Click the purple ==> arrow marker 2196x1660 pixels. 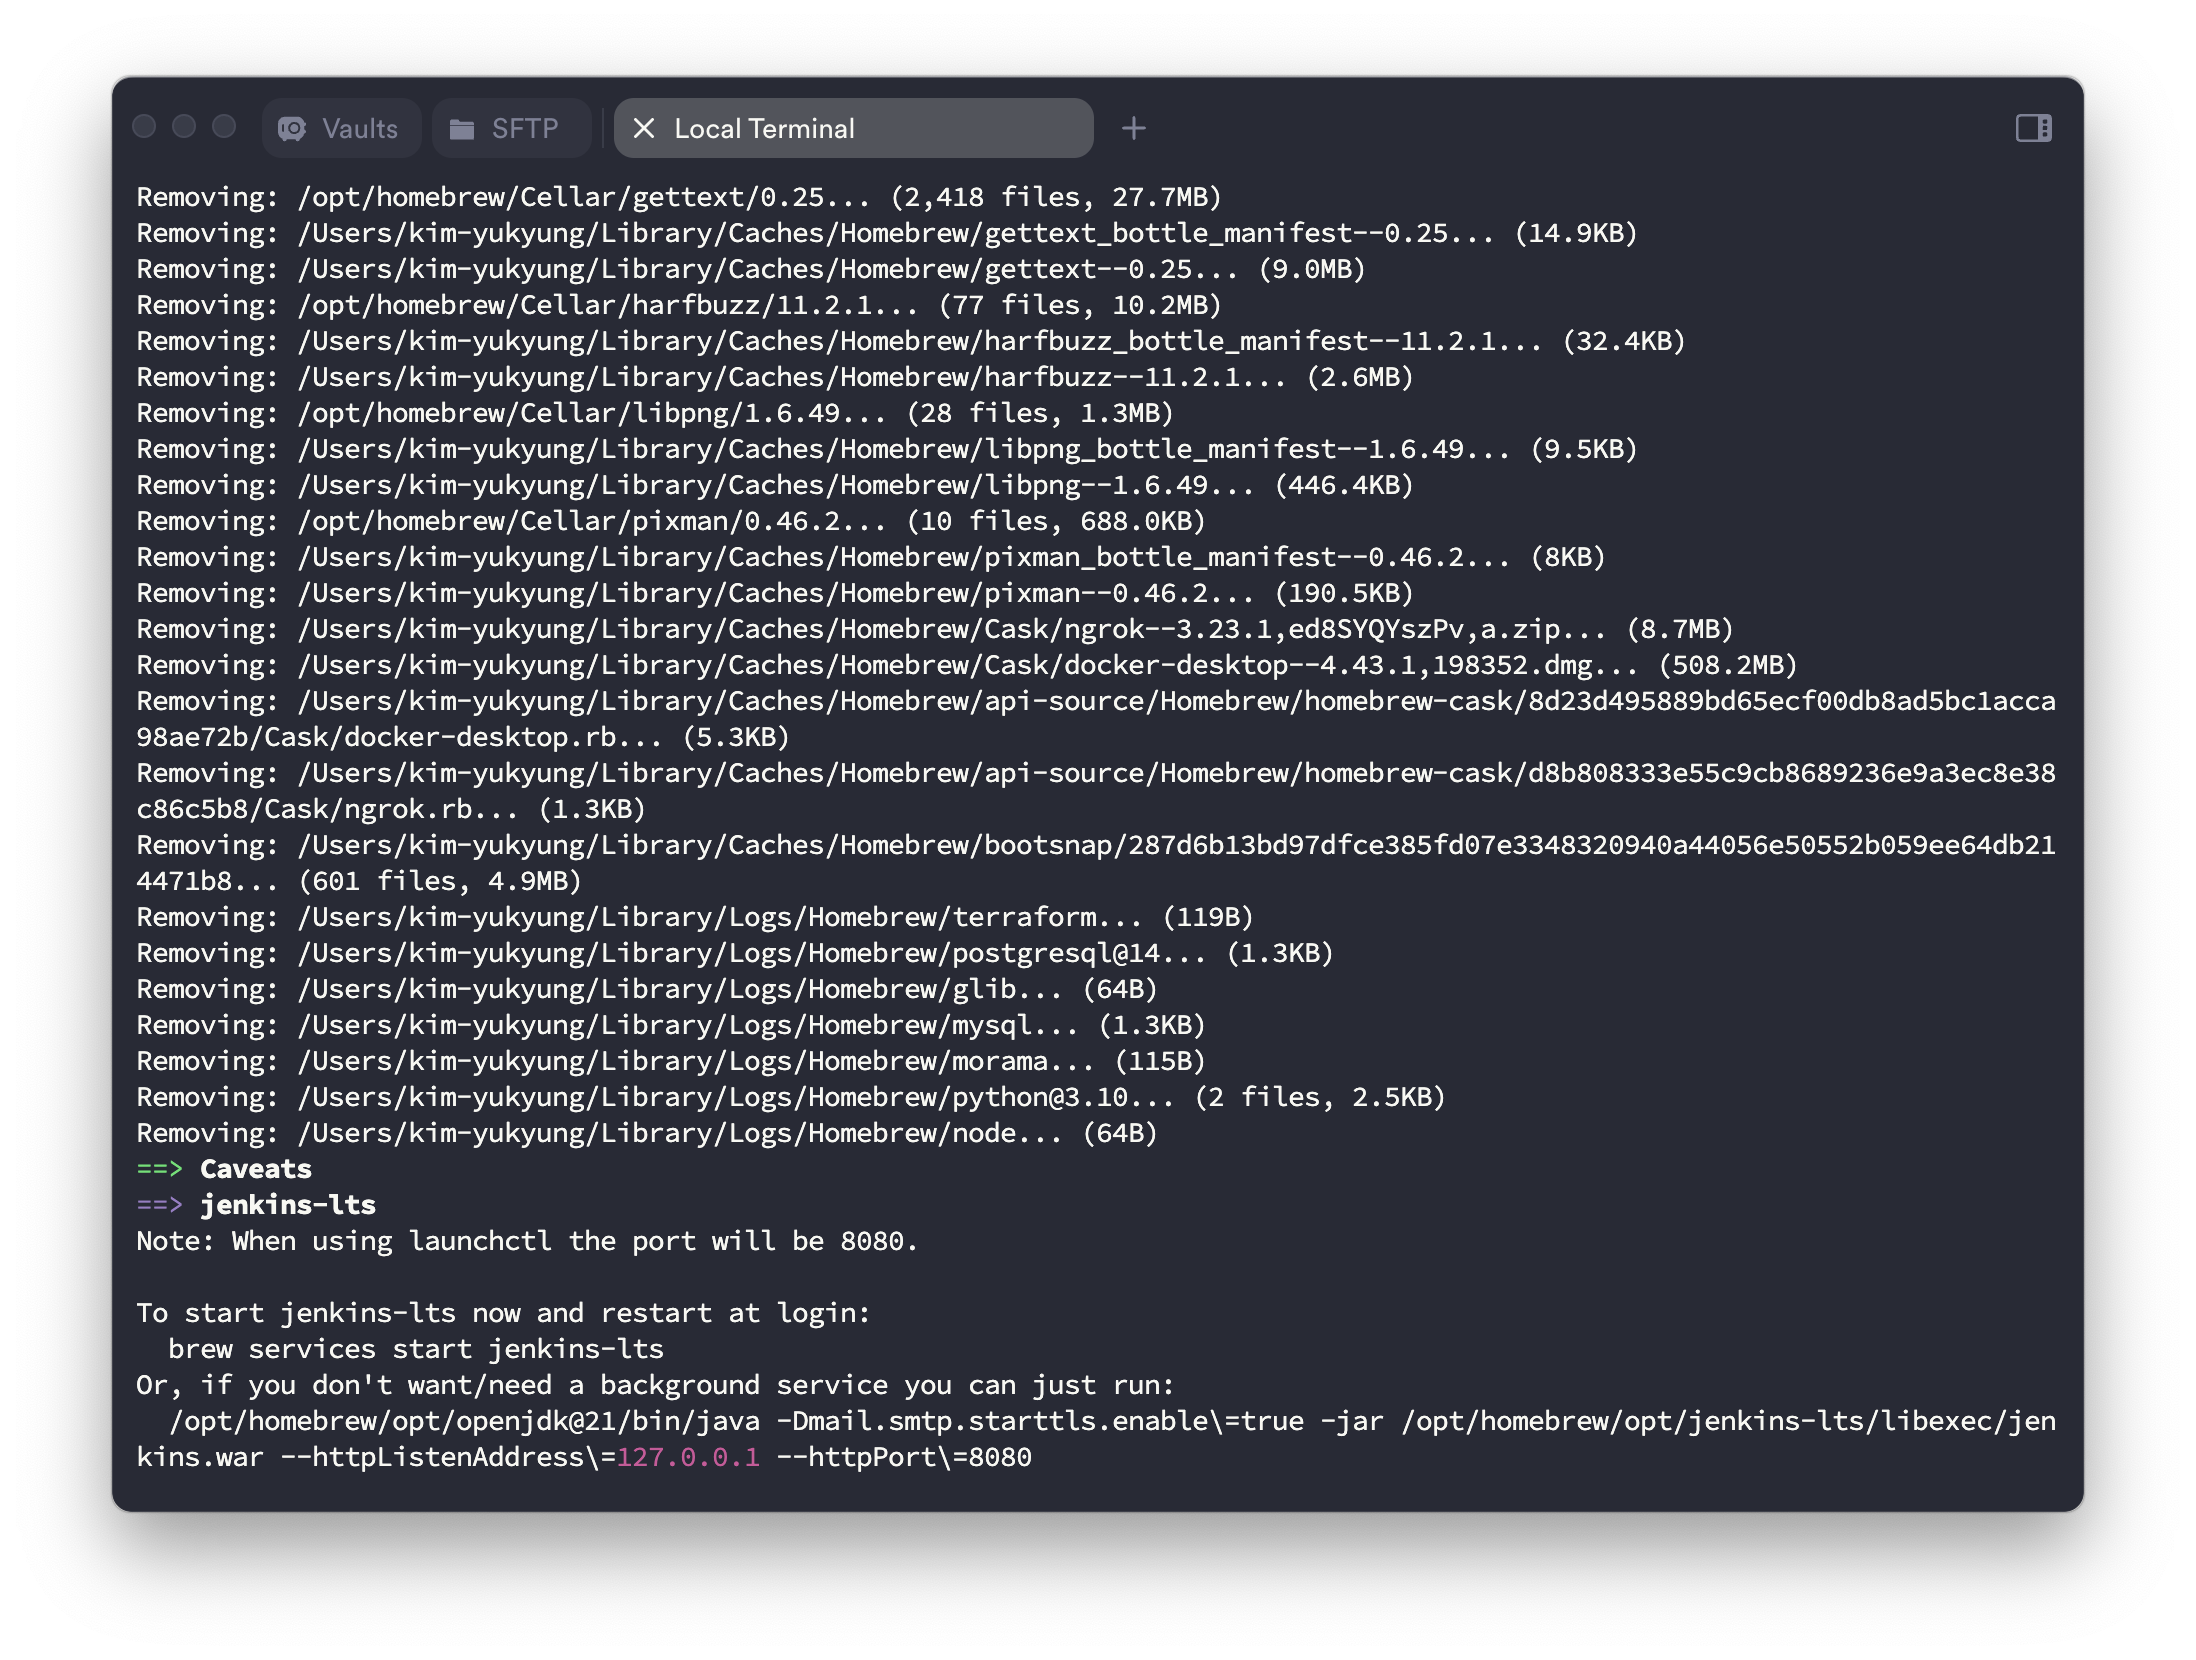click(x=160, y=1205)
